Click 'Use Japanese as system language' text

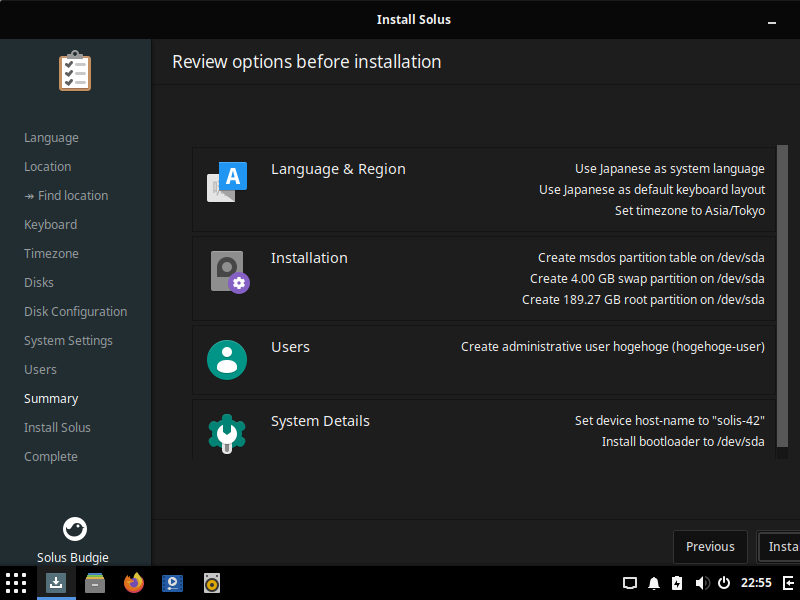coord(669,169)
